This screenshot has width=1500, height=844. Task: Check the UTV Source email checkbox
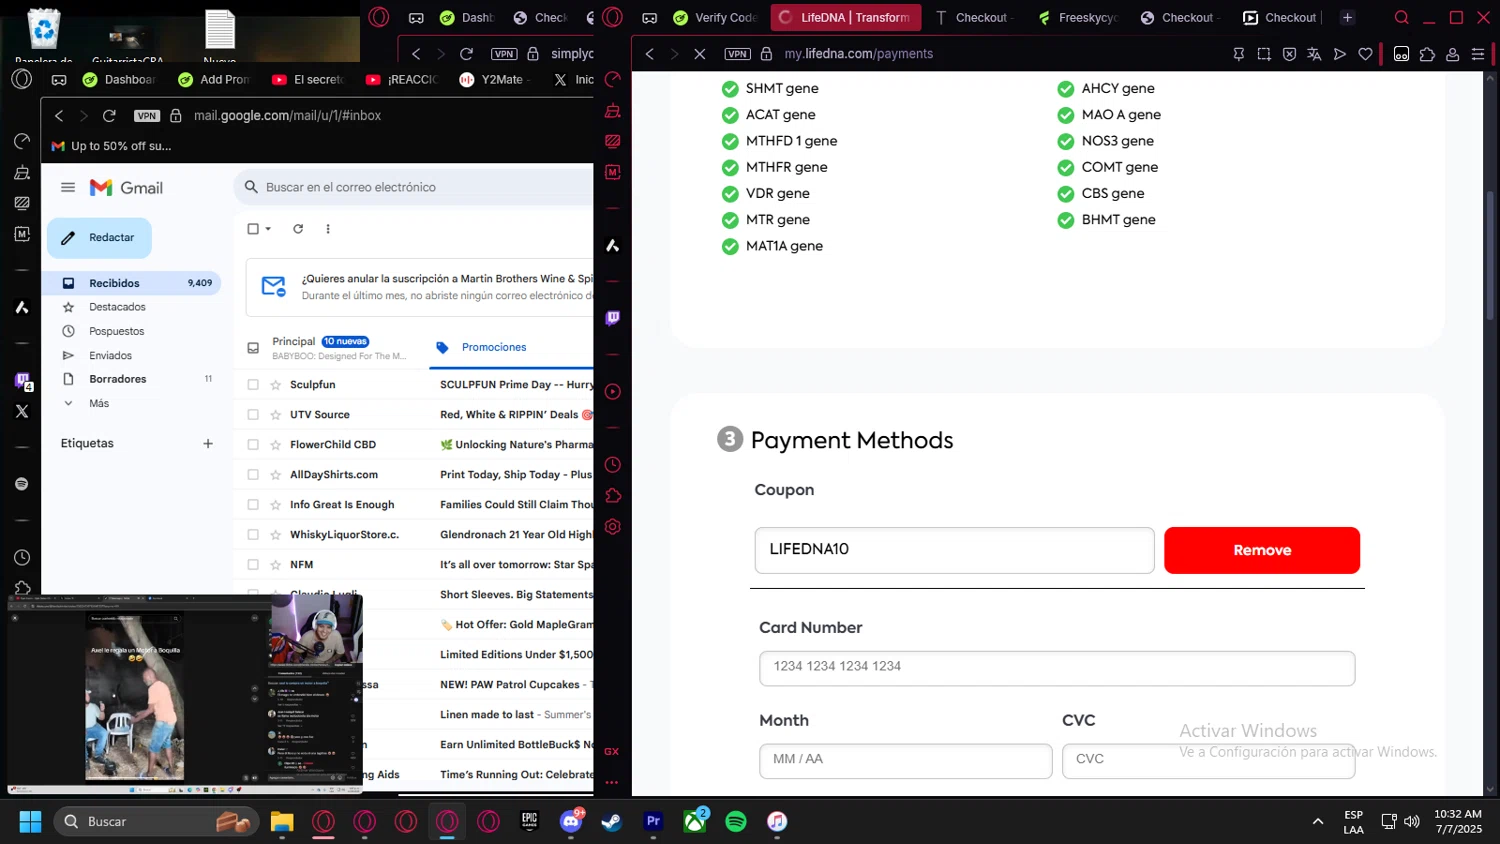click(x=253, y=415)
